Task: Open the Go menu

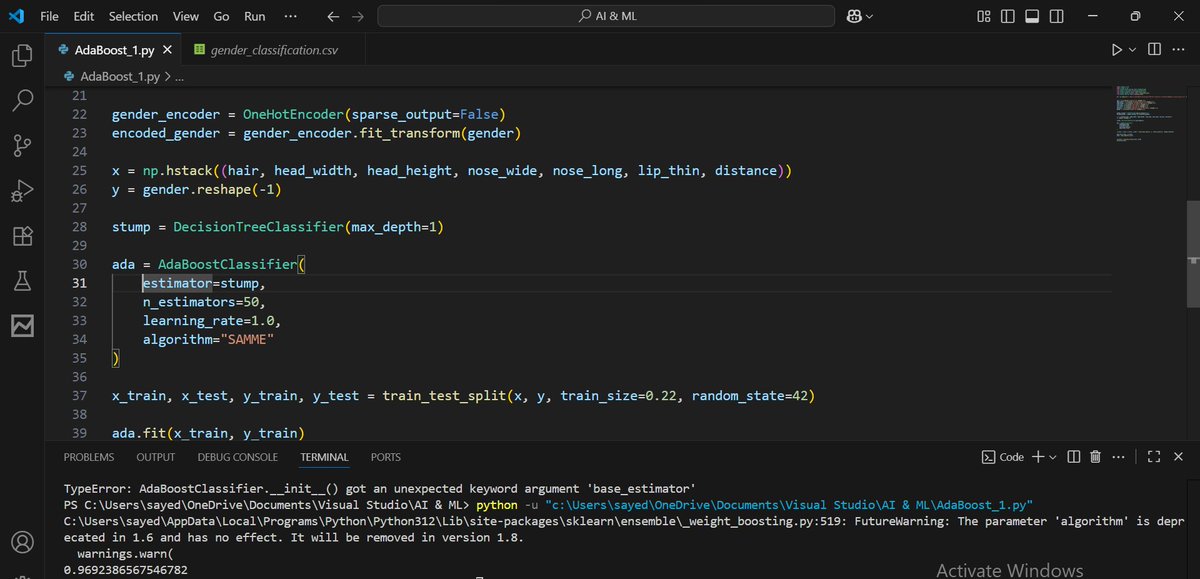Action: (222, 16)
